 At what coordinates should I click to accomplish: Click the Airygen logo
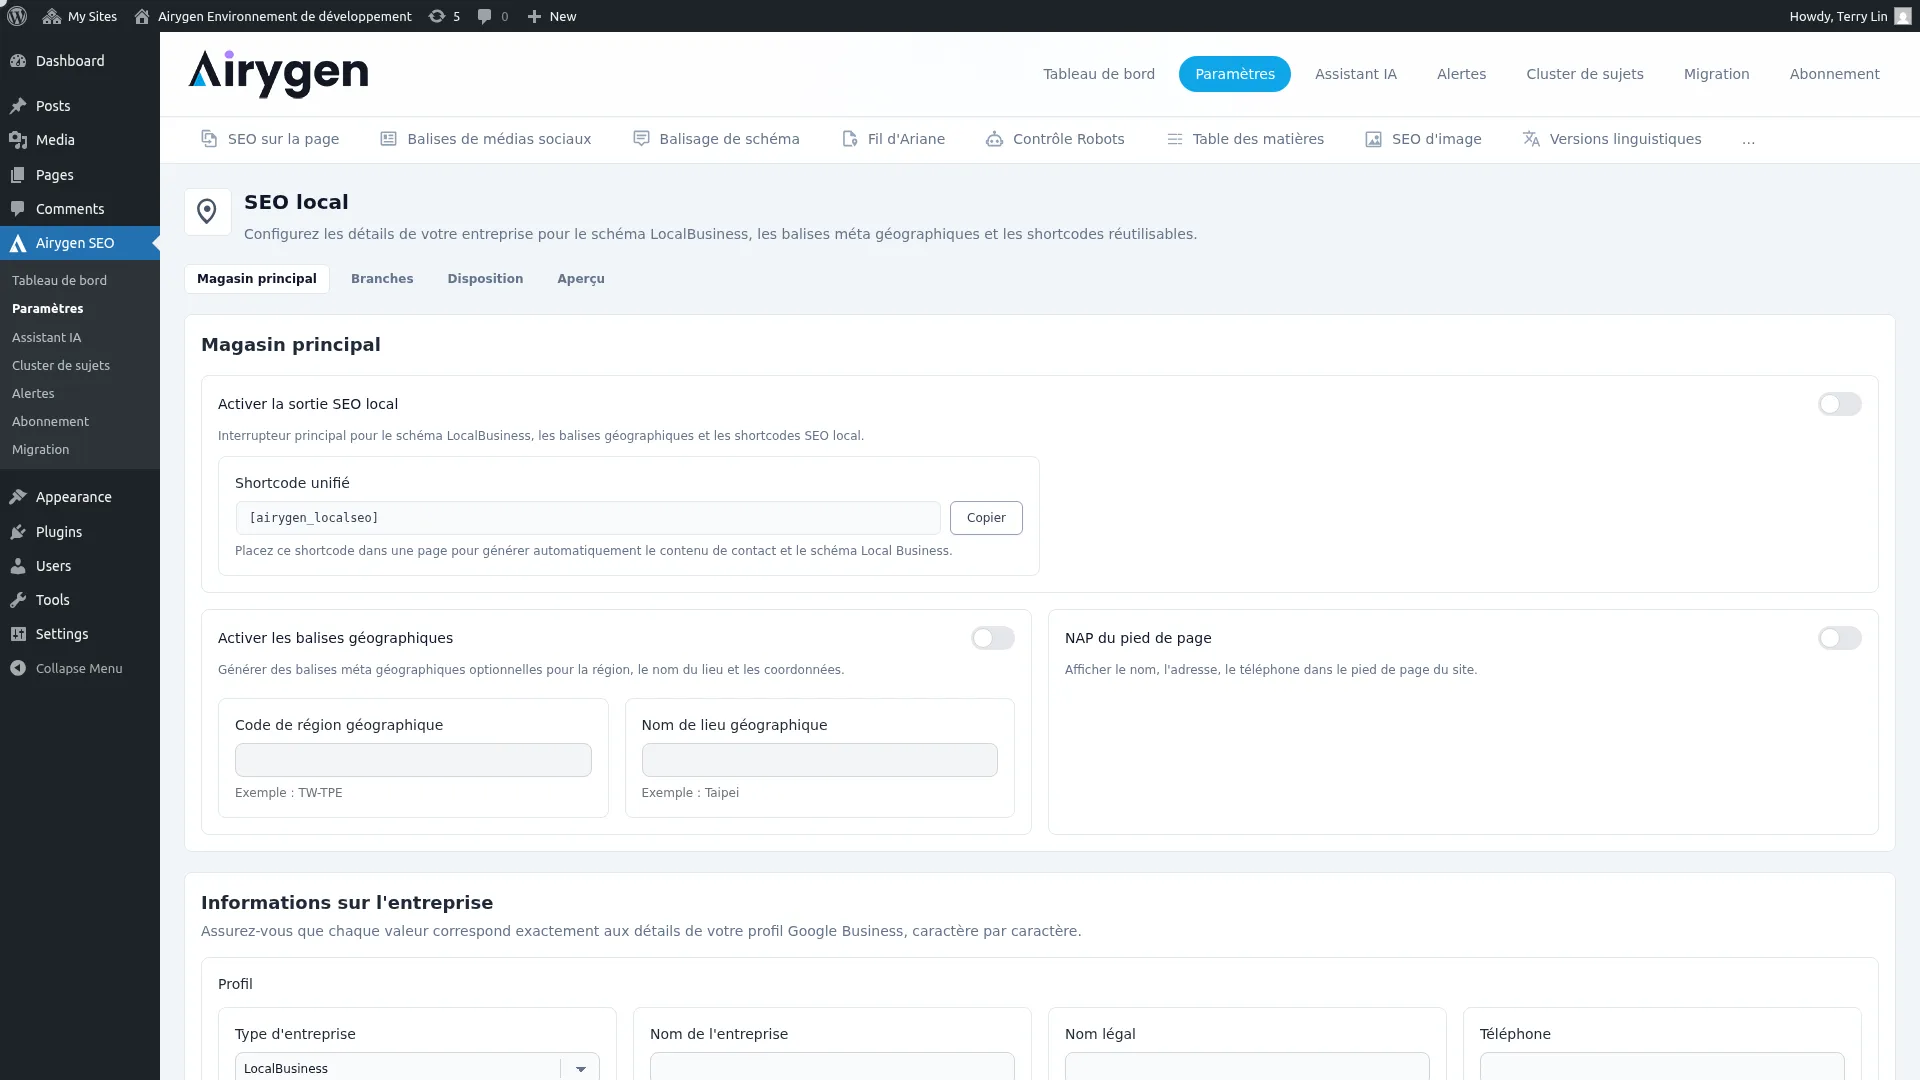pos(278,74)
